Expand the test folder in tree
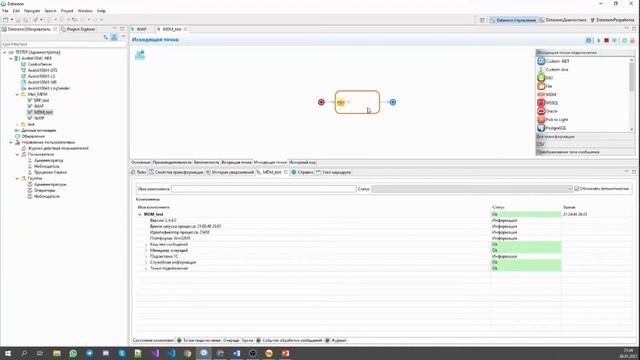Screen dimensions: 640x360 (x=17, y=124)
